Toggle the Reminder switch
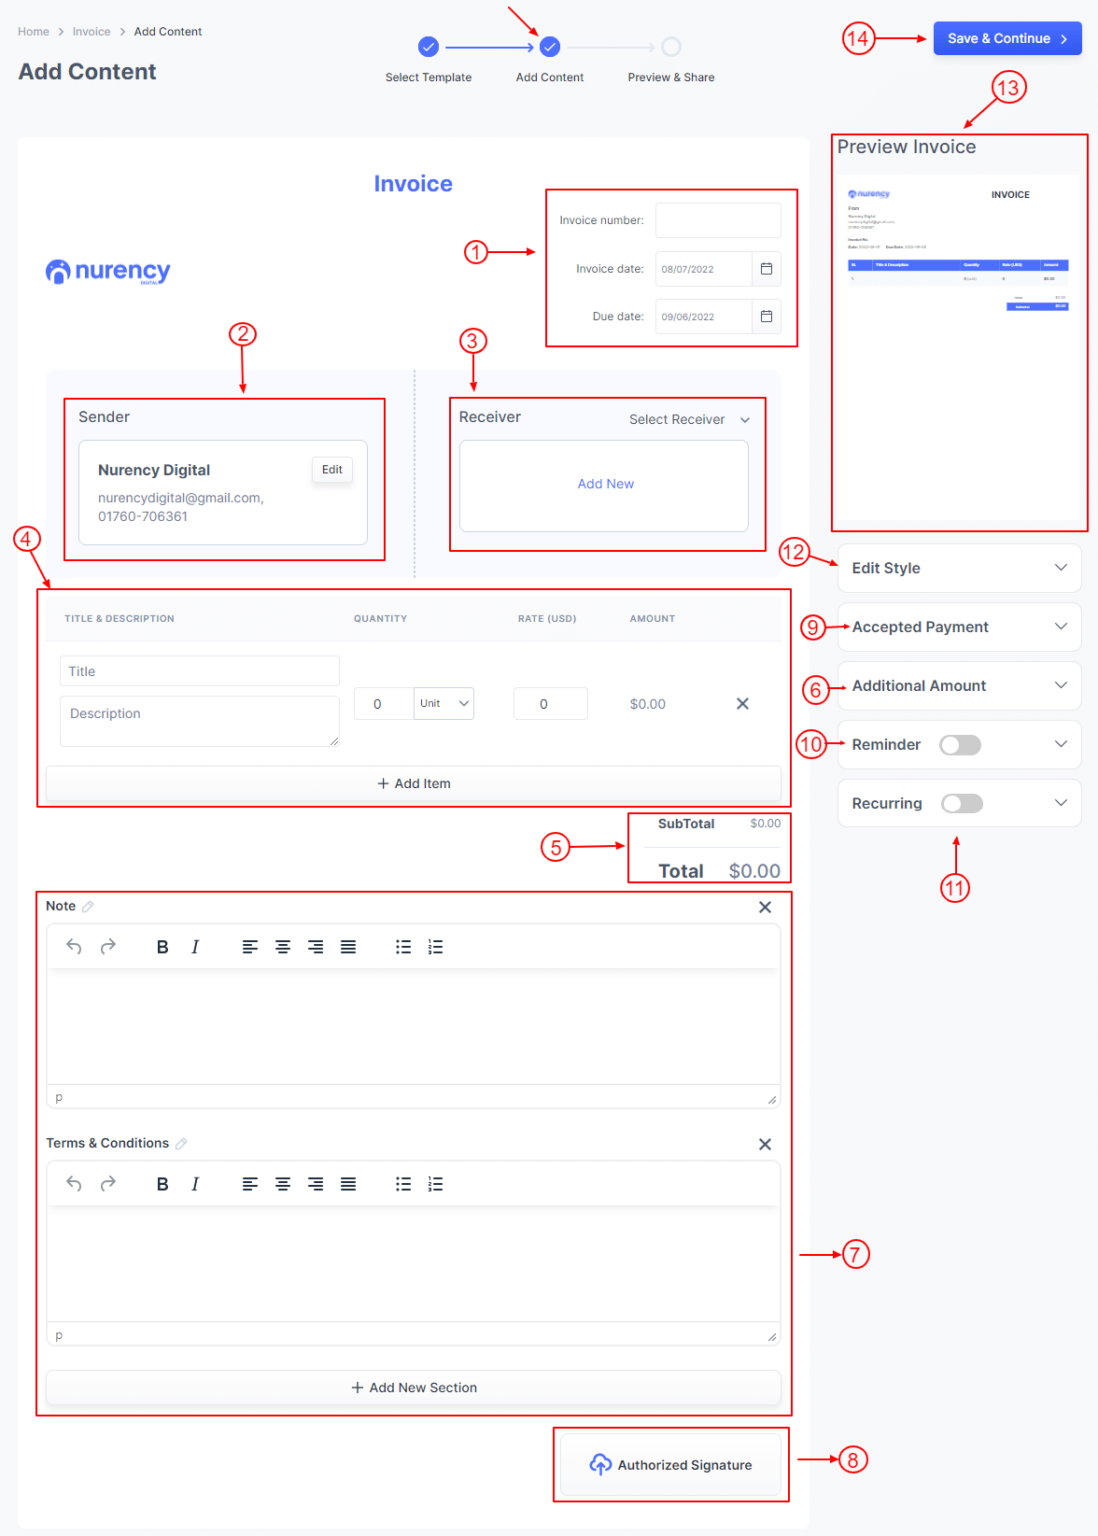 point(960,745)
